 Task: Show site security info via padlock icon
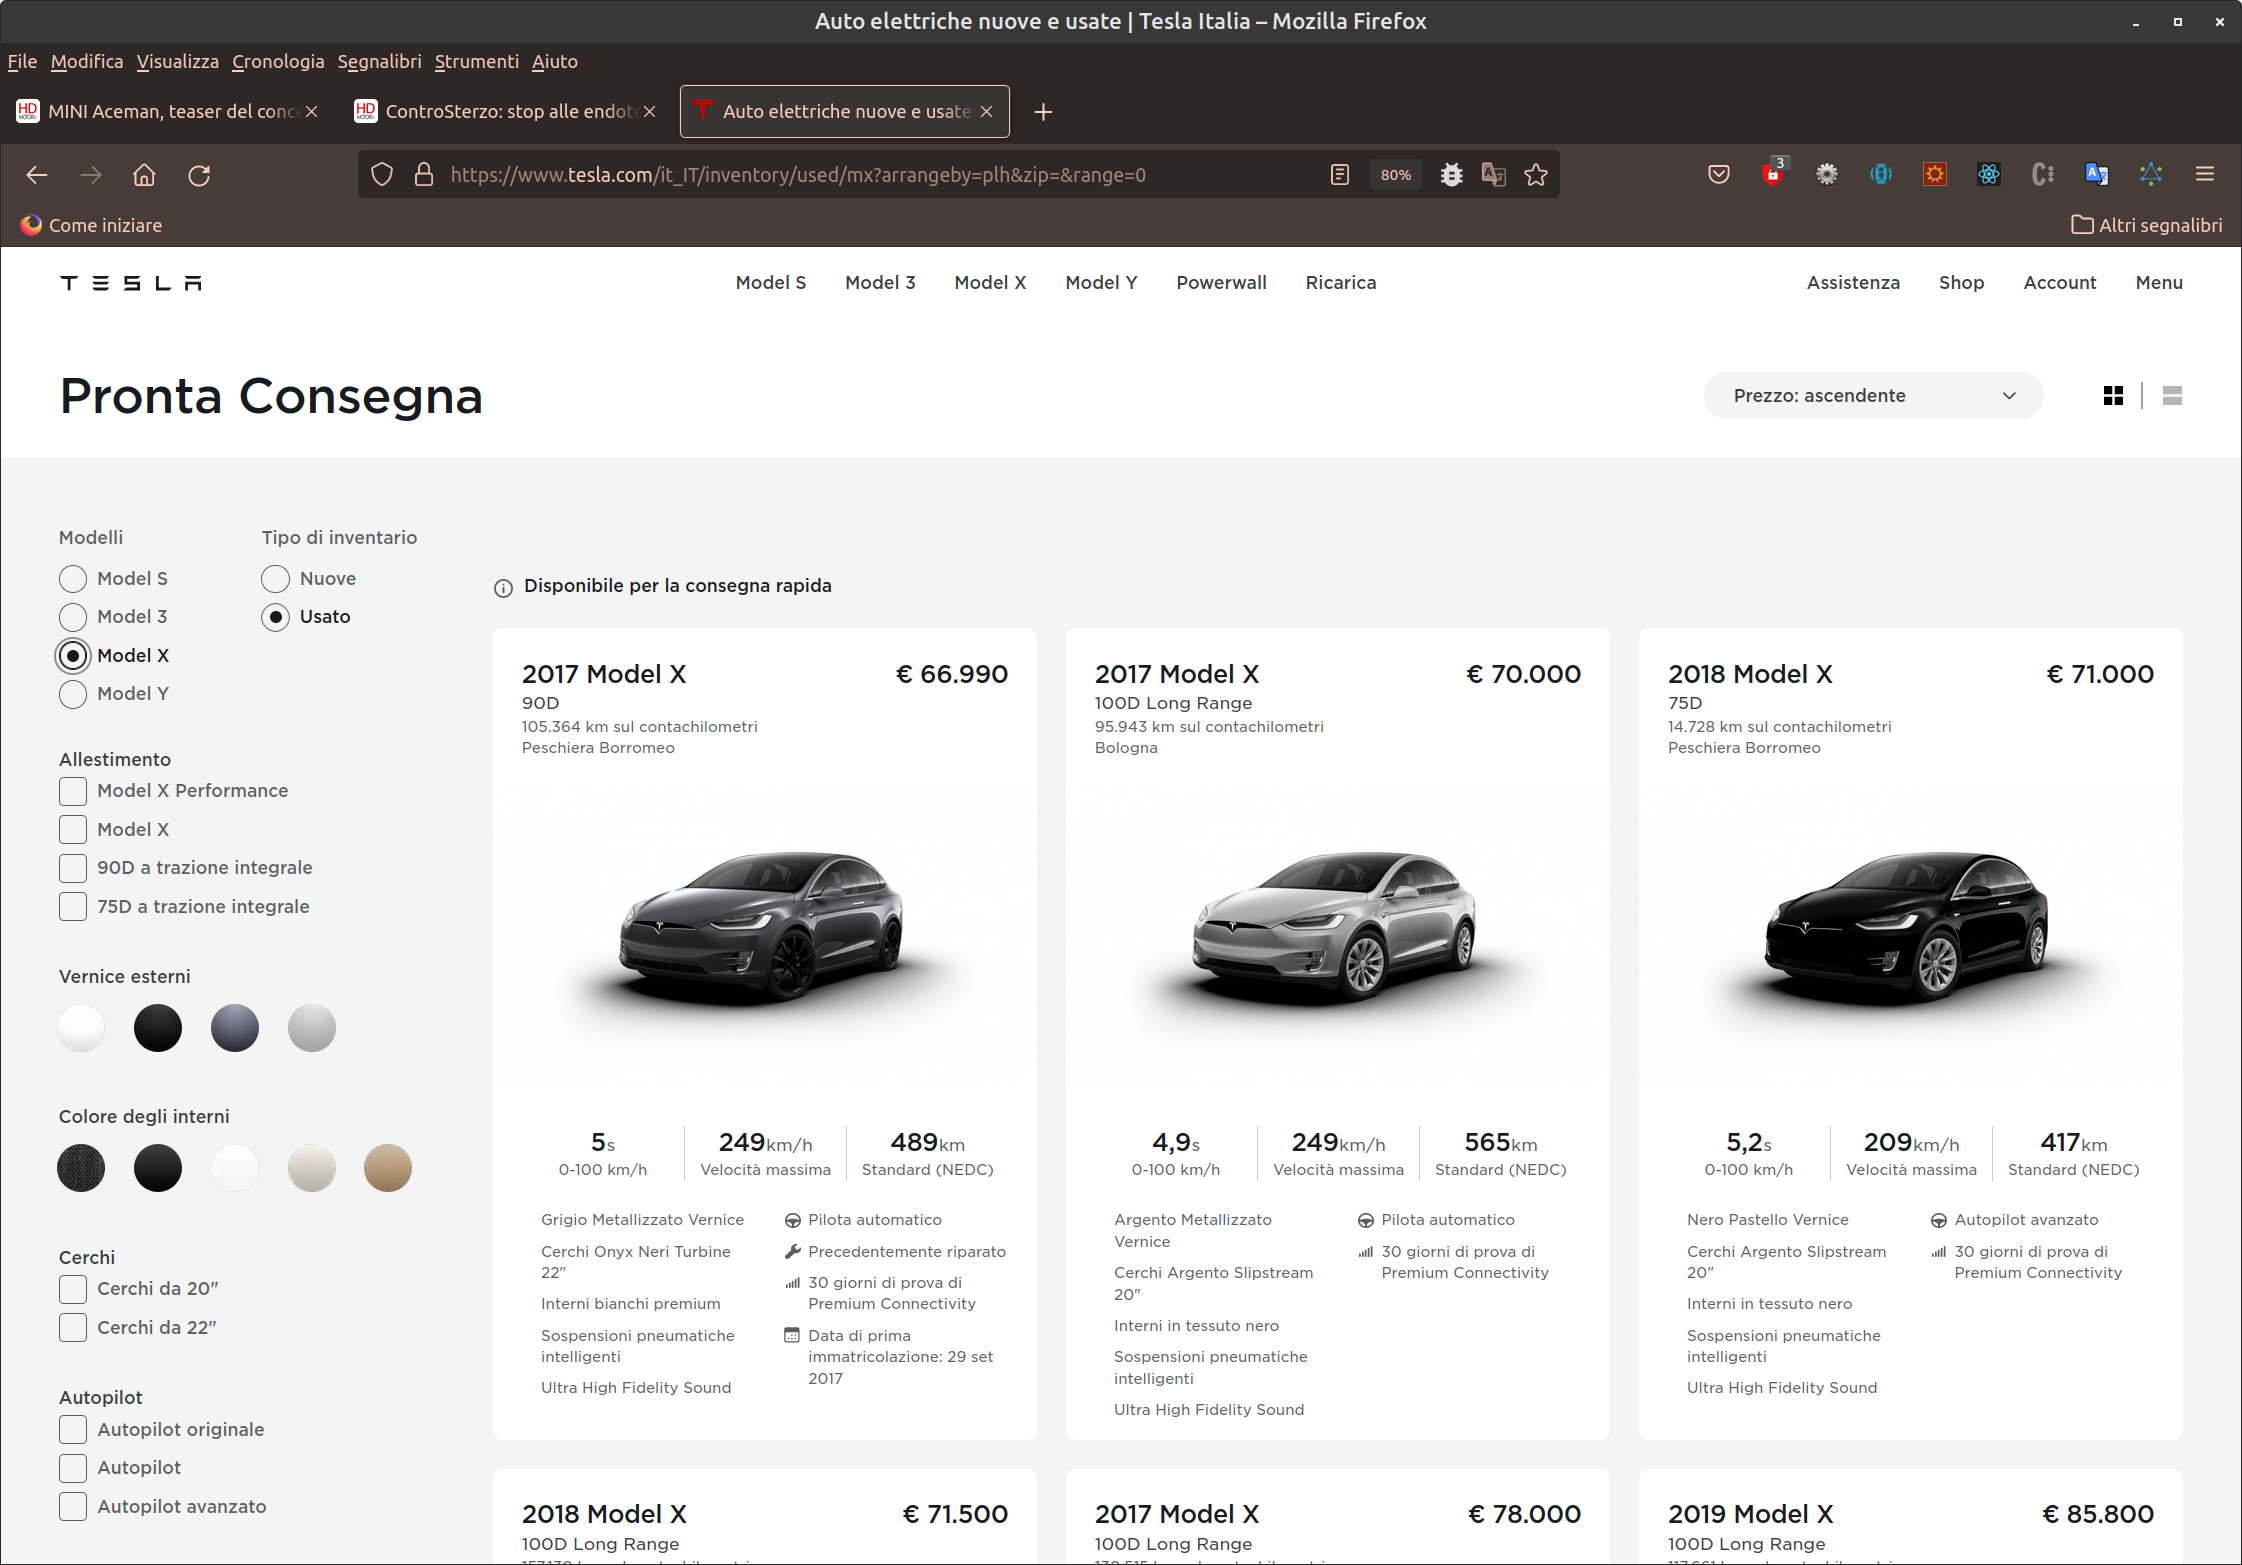[424, 175]
